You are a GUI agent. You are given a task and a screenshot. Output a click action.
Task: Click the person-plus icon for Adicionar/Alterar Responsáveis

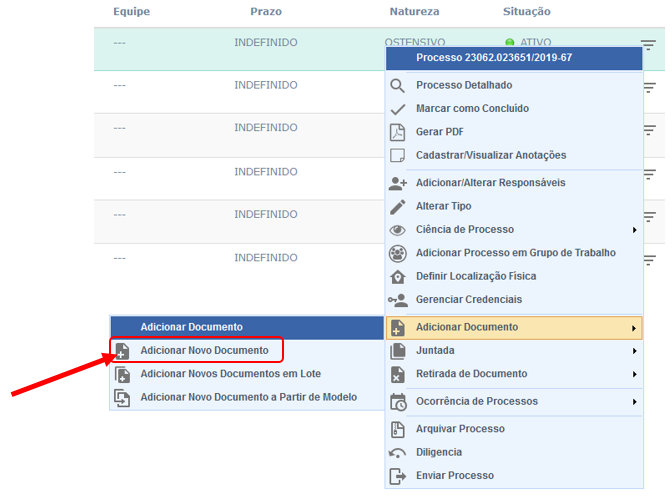click(x=398, y=183)
